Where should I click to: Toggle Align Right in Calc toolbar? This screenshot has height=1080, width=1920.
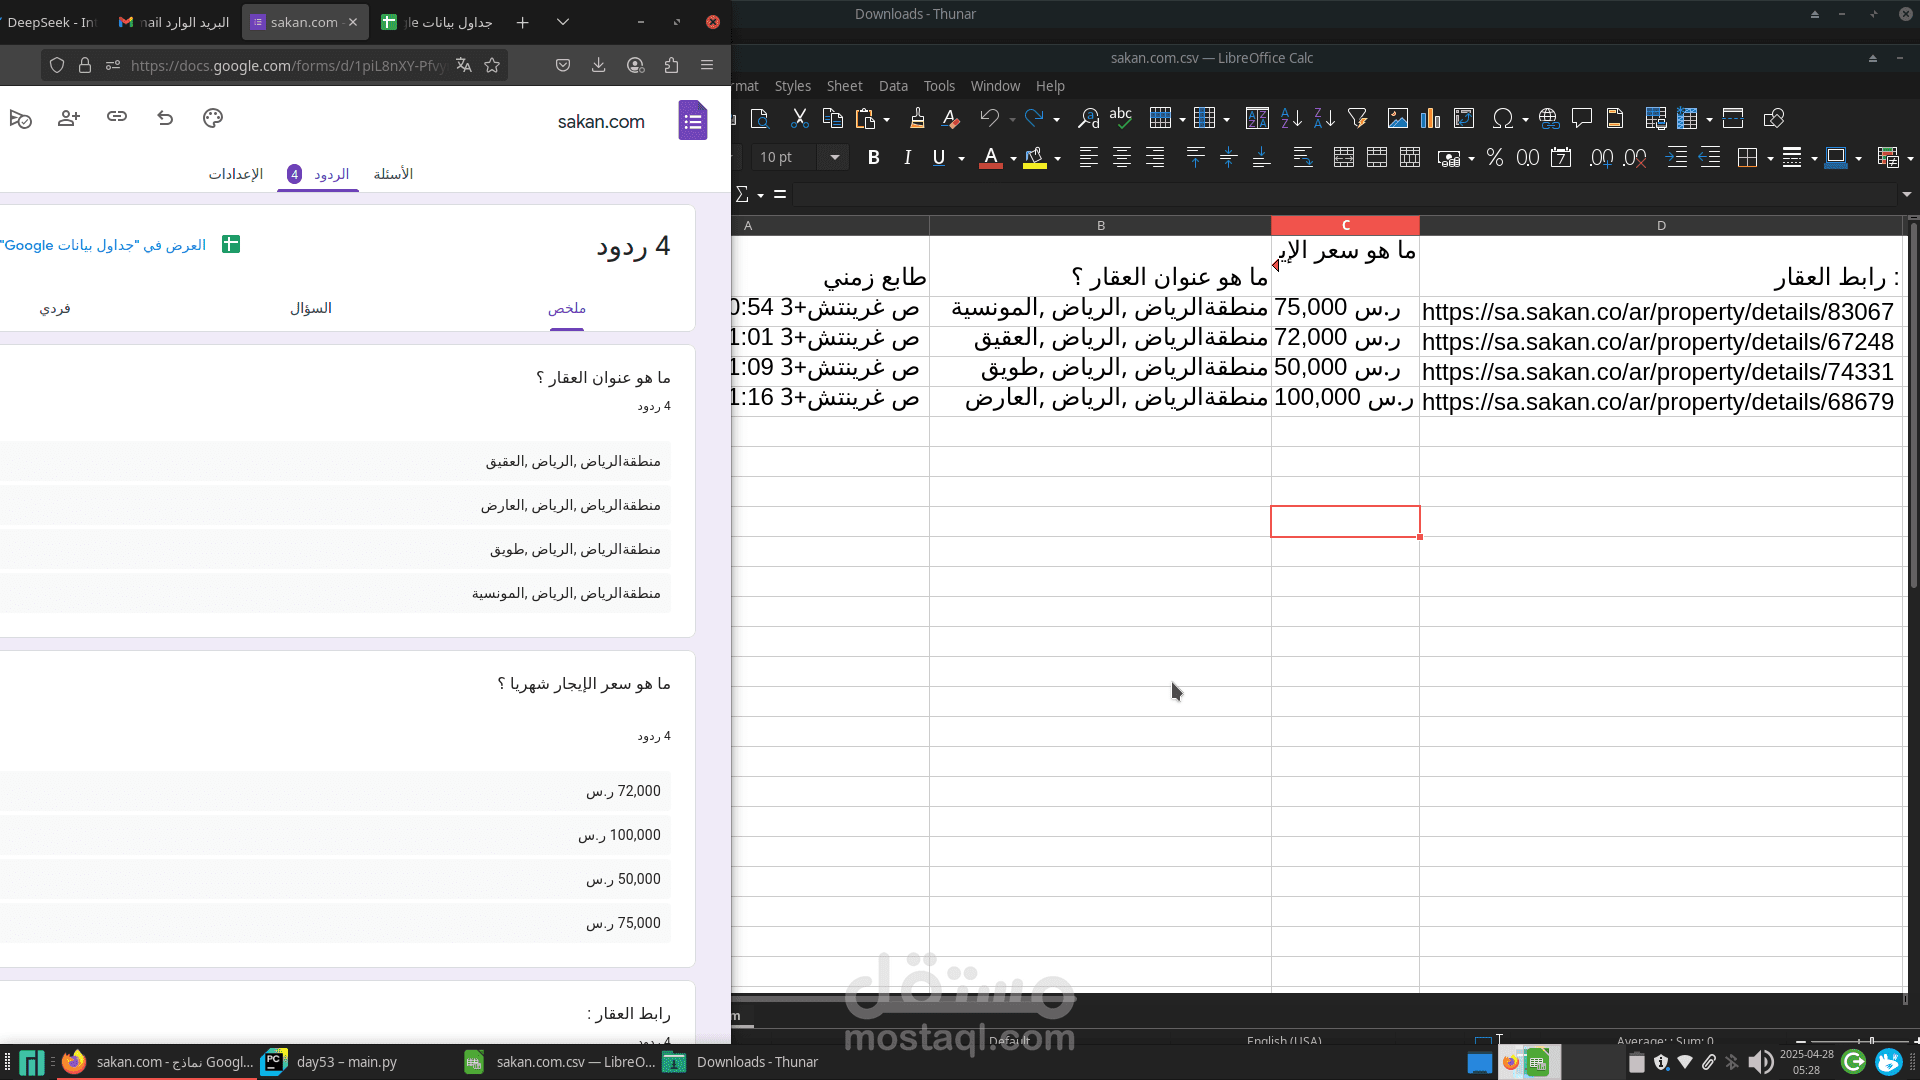pos(1155,157)
